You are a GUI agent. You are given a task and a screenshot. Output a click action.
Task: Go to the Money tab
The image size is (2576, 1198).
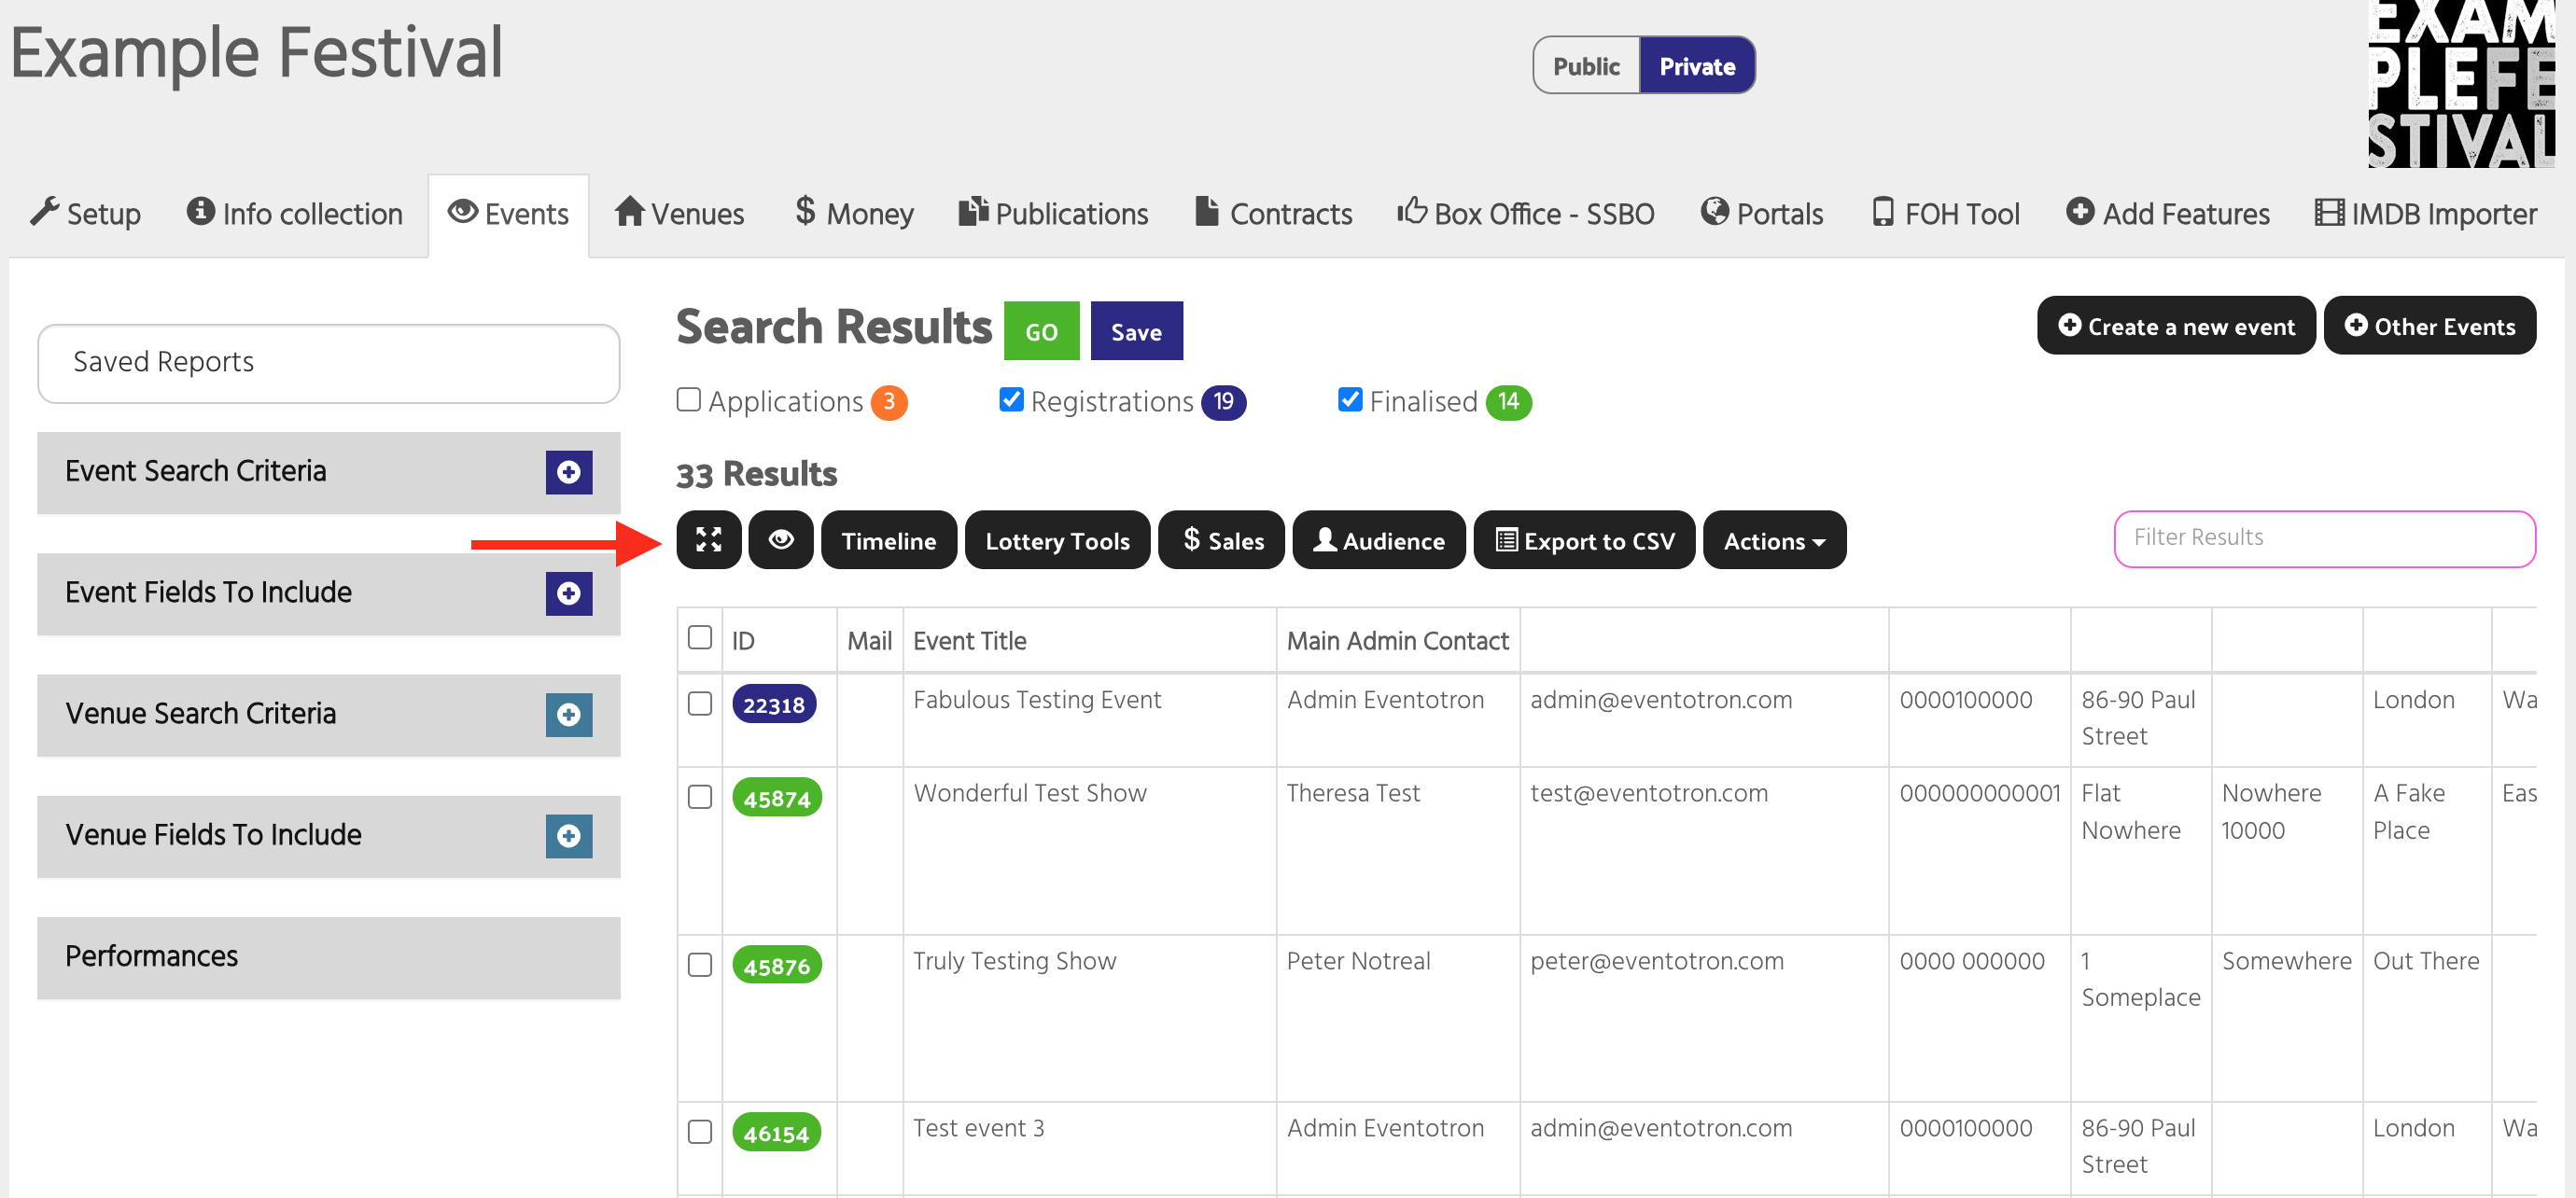(855, 213)
